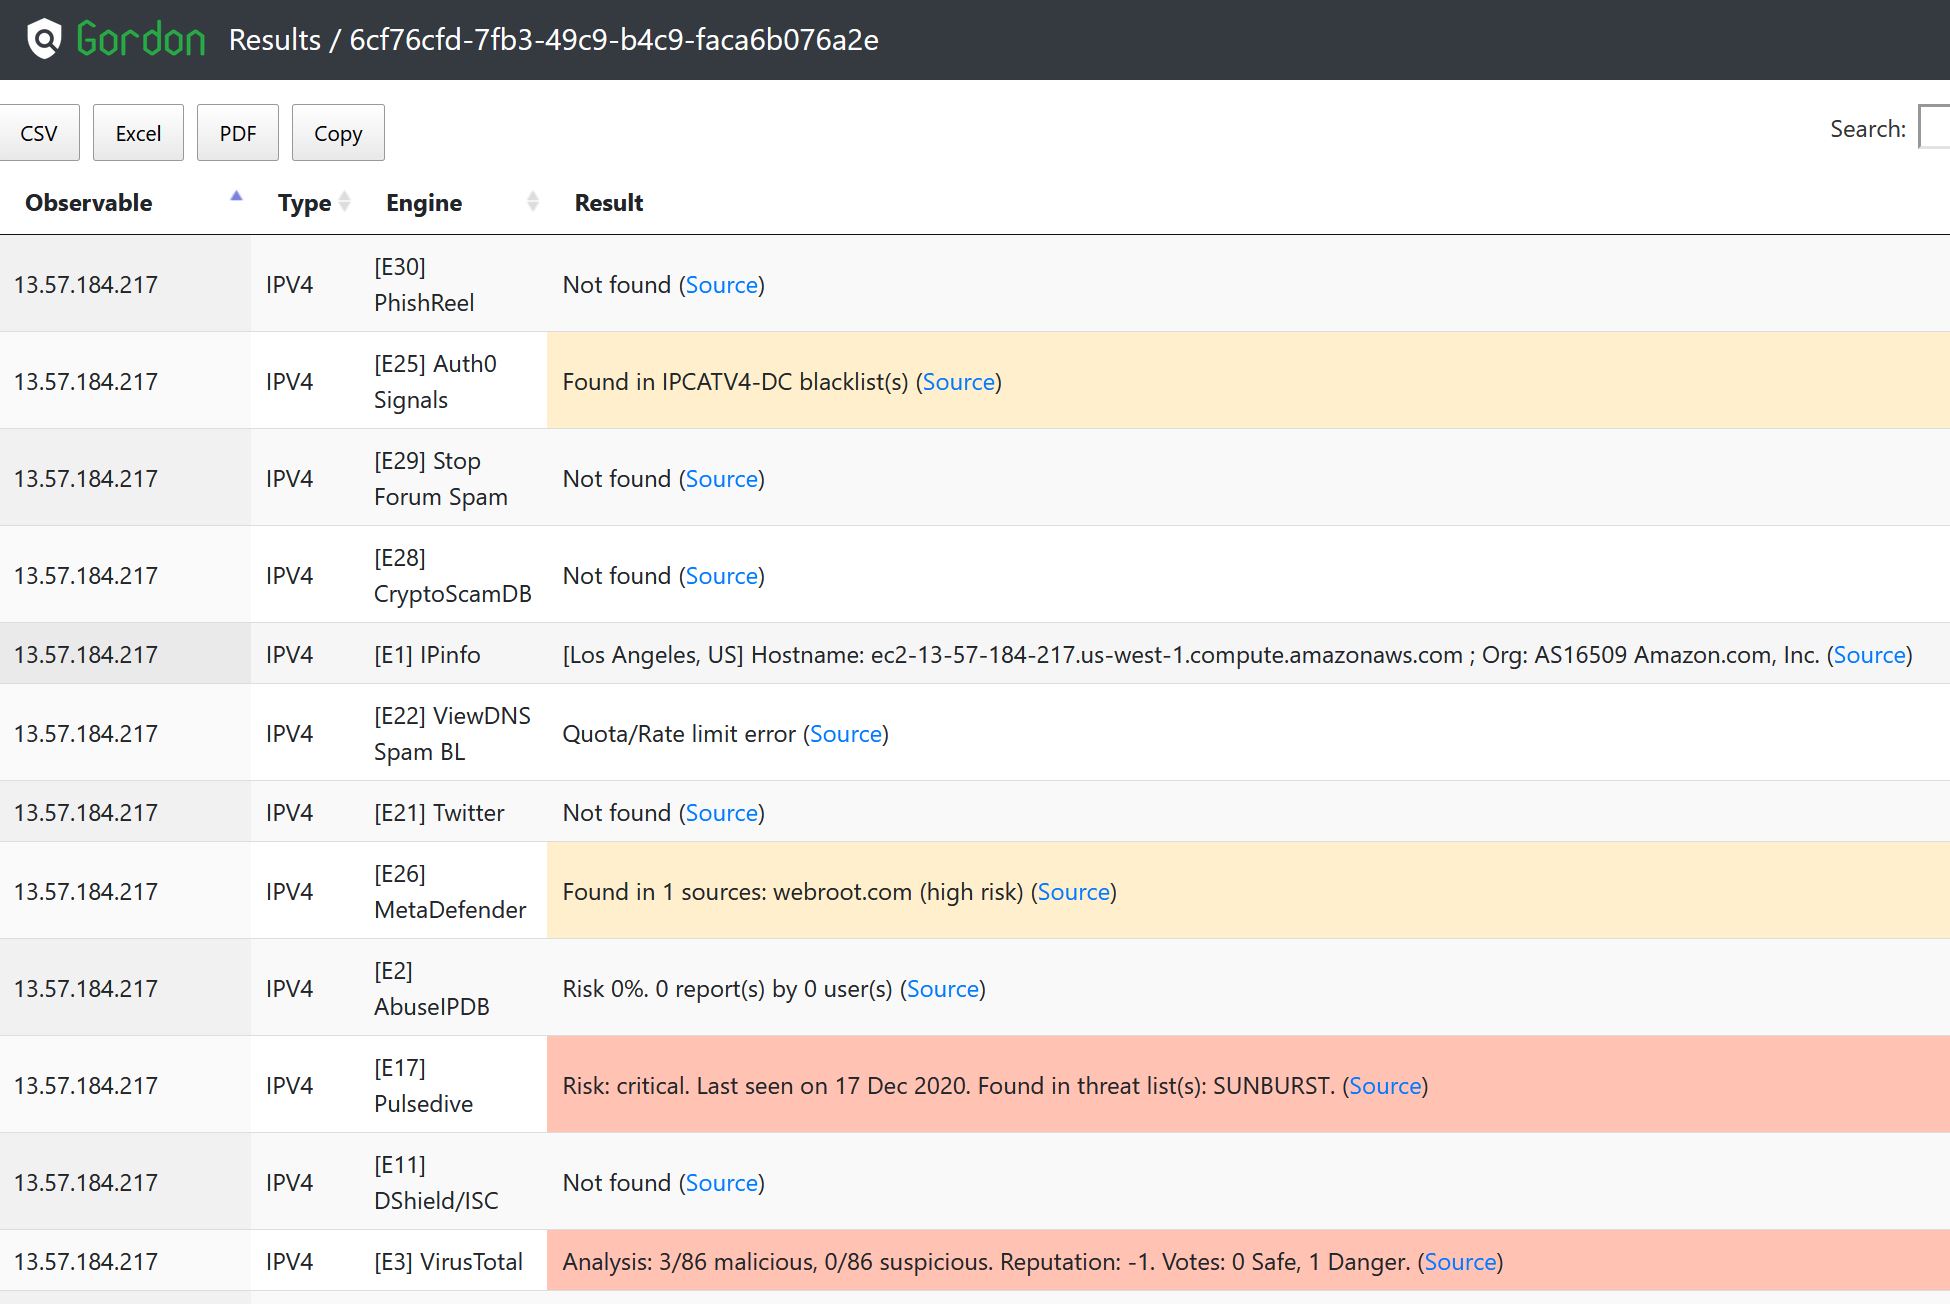Viewport: 1950px width, 1304px height.
Task: Open Source link for Auth0 Signals blacklist result
Action: [x=959, y=382]
